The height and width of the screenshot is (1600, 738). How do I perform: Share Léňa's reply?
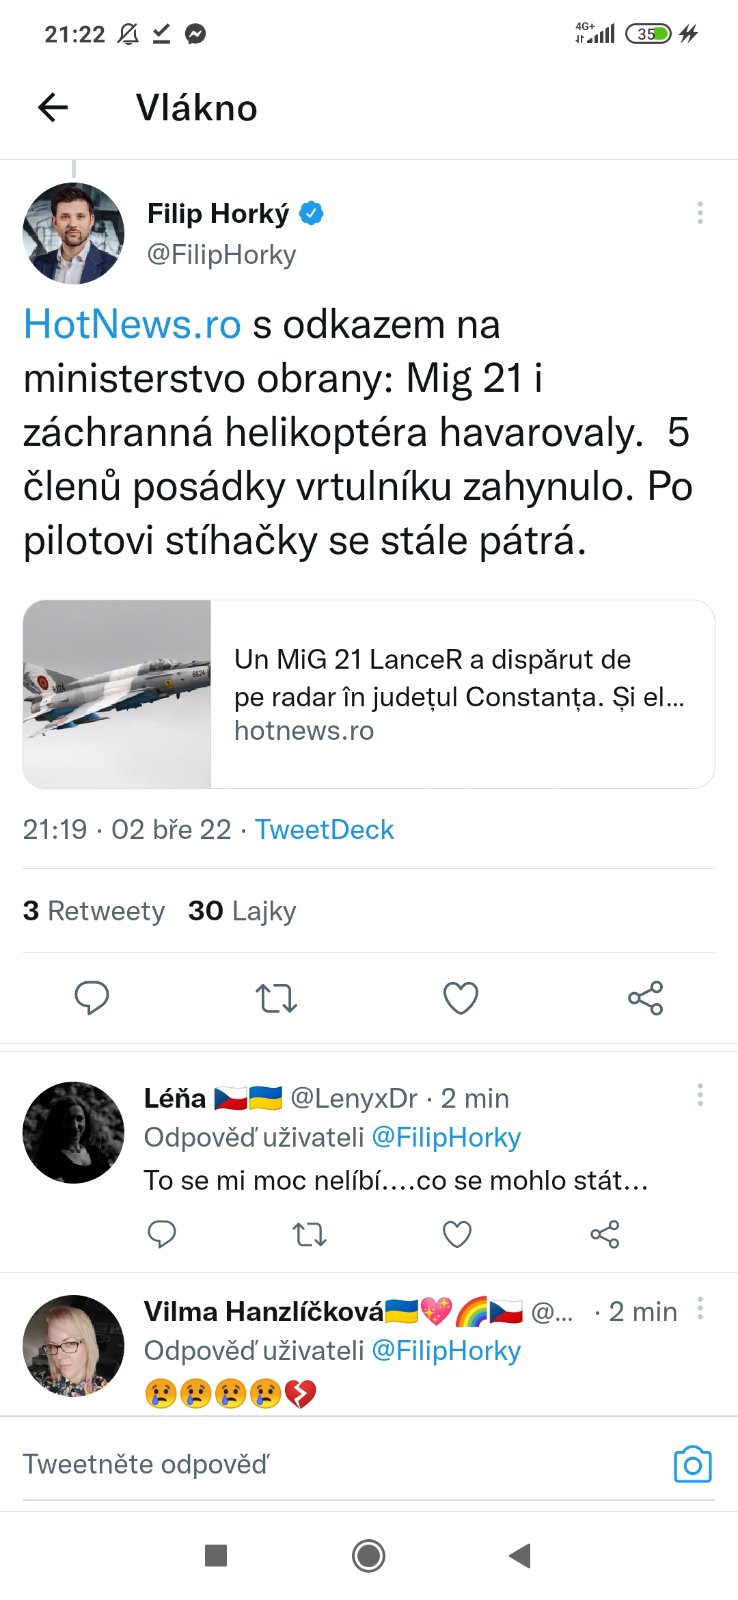(x=605, y=1235)
